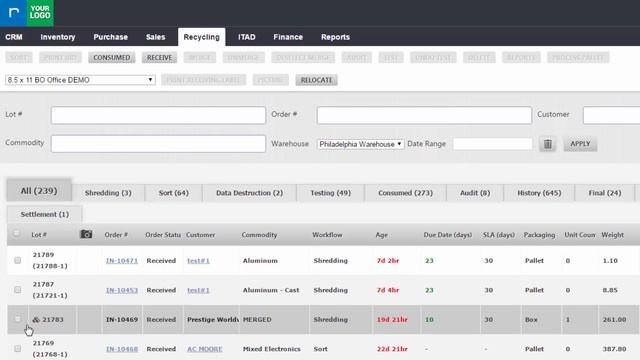The image size is (640, 360).
Task: Switch to the Audit (8) tab
Action: [x=475, y=193]
